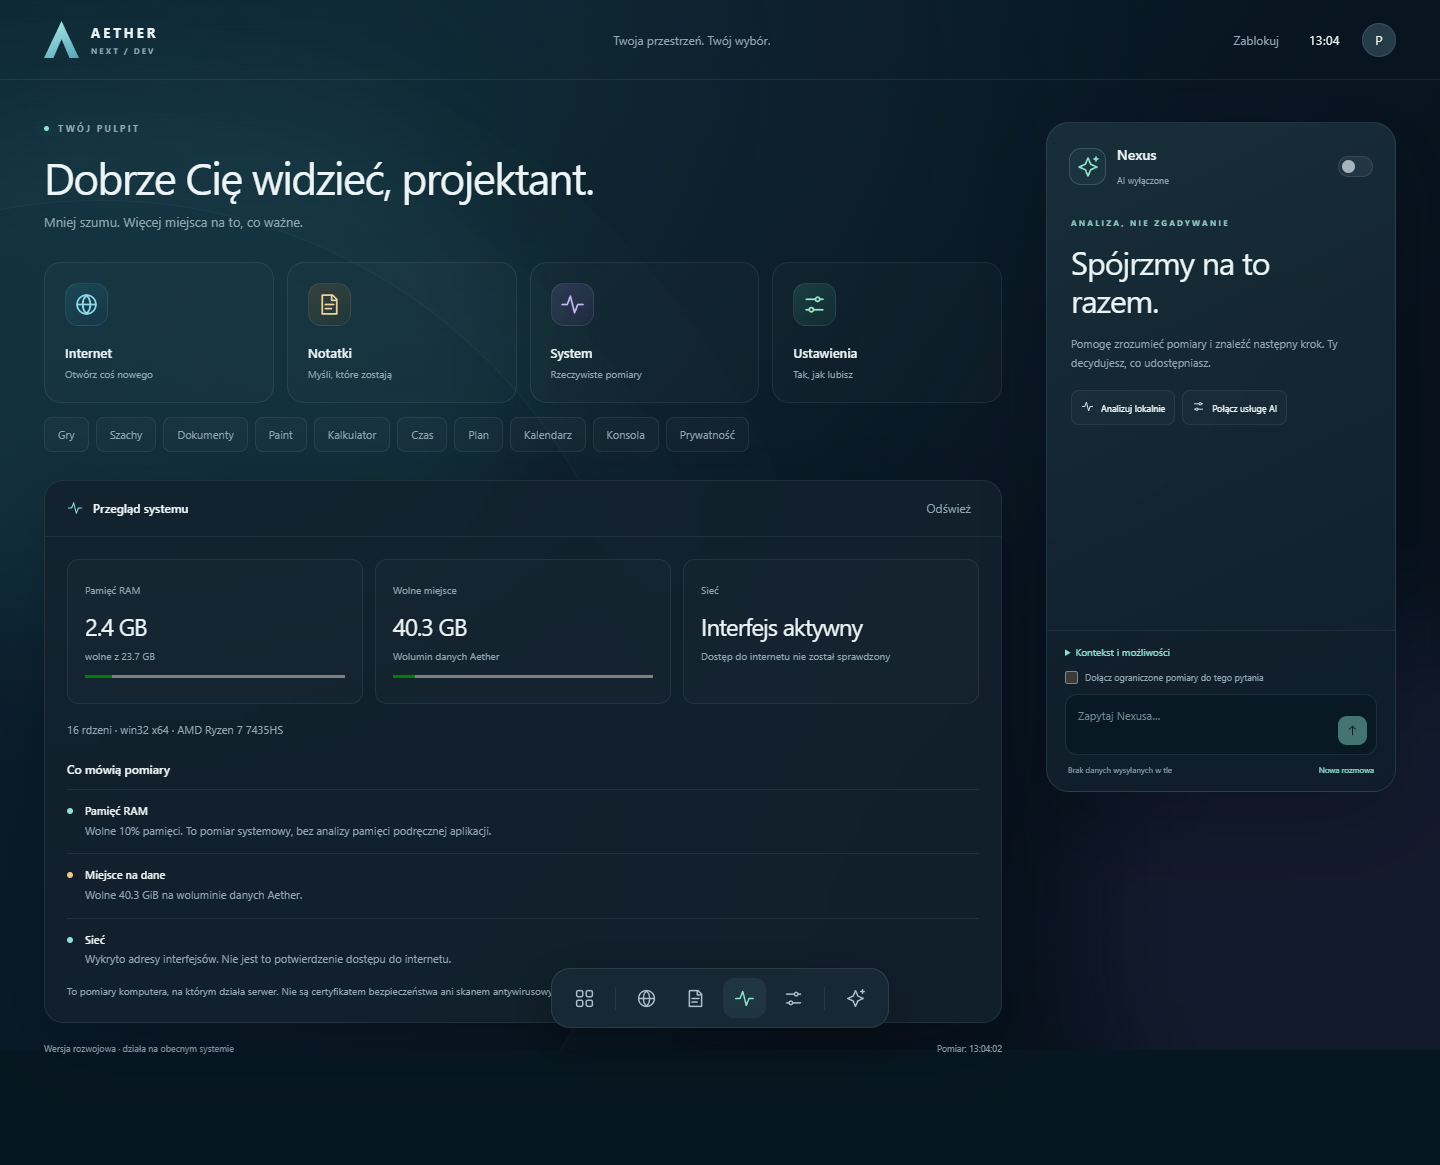The width and height of the screenshot is (1440, 1165).
Task: Open the System pulse card icon
Action: tap(572, 304)
